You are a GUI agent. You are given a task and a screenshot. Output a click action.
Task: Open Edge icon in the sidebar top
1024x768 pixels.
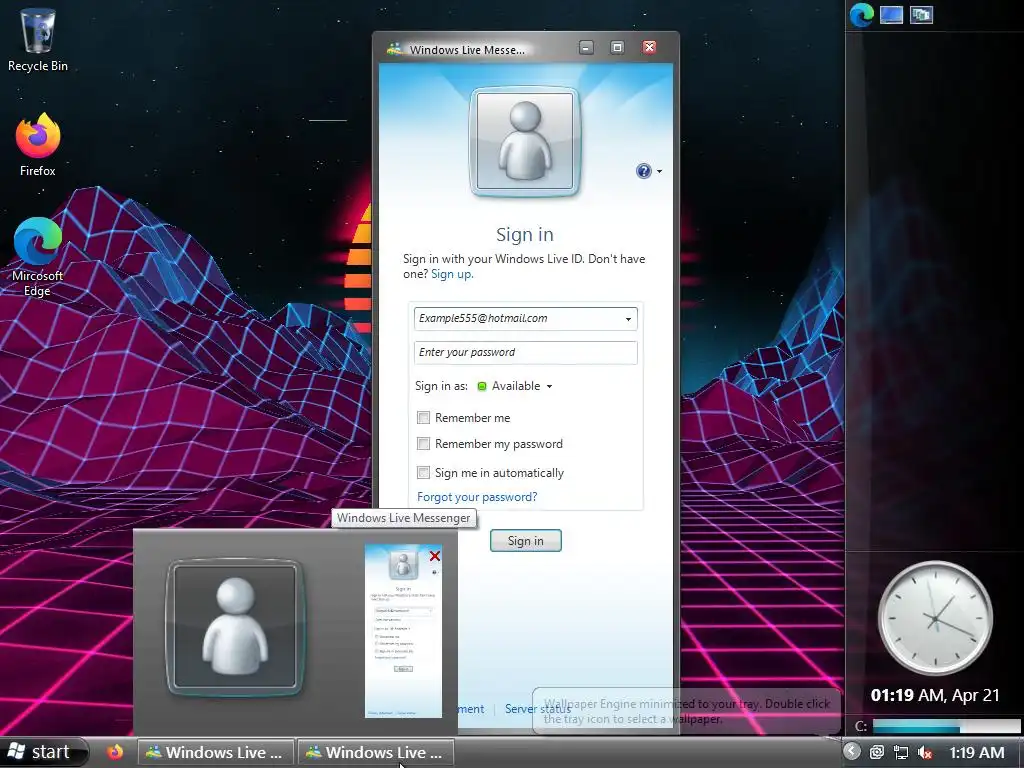(x=861, y=14)
